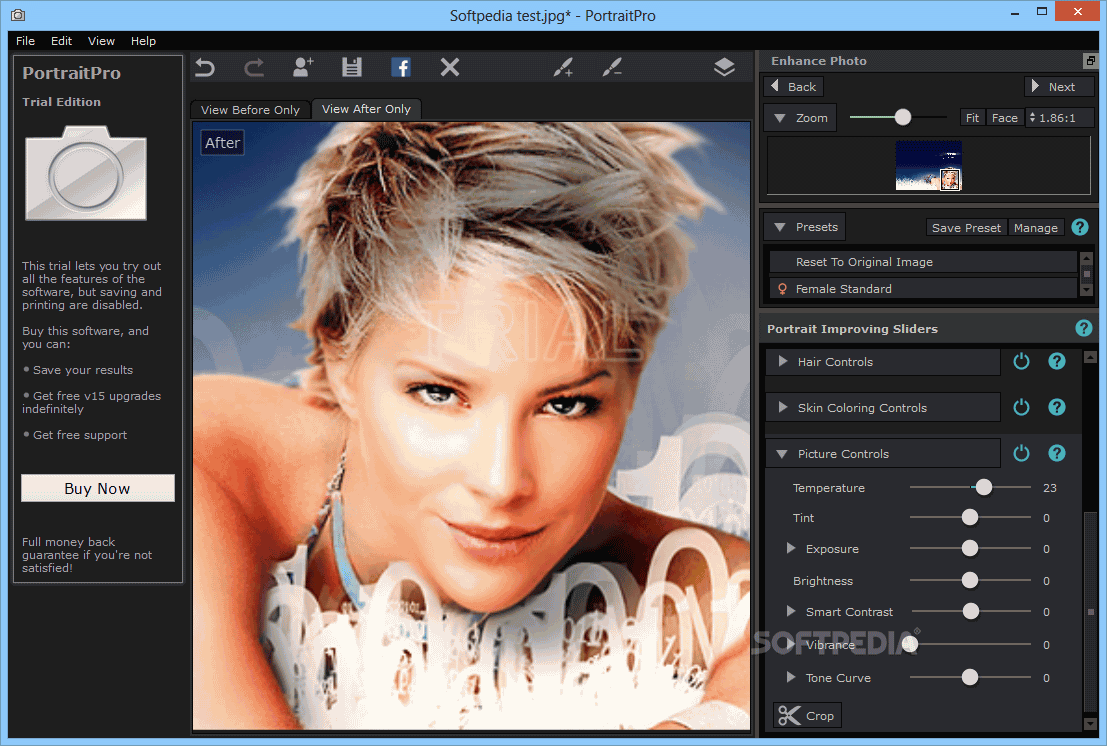Open help for Presets section
The width and height of the screenshot is (1107, 746).
[1079, 227]
